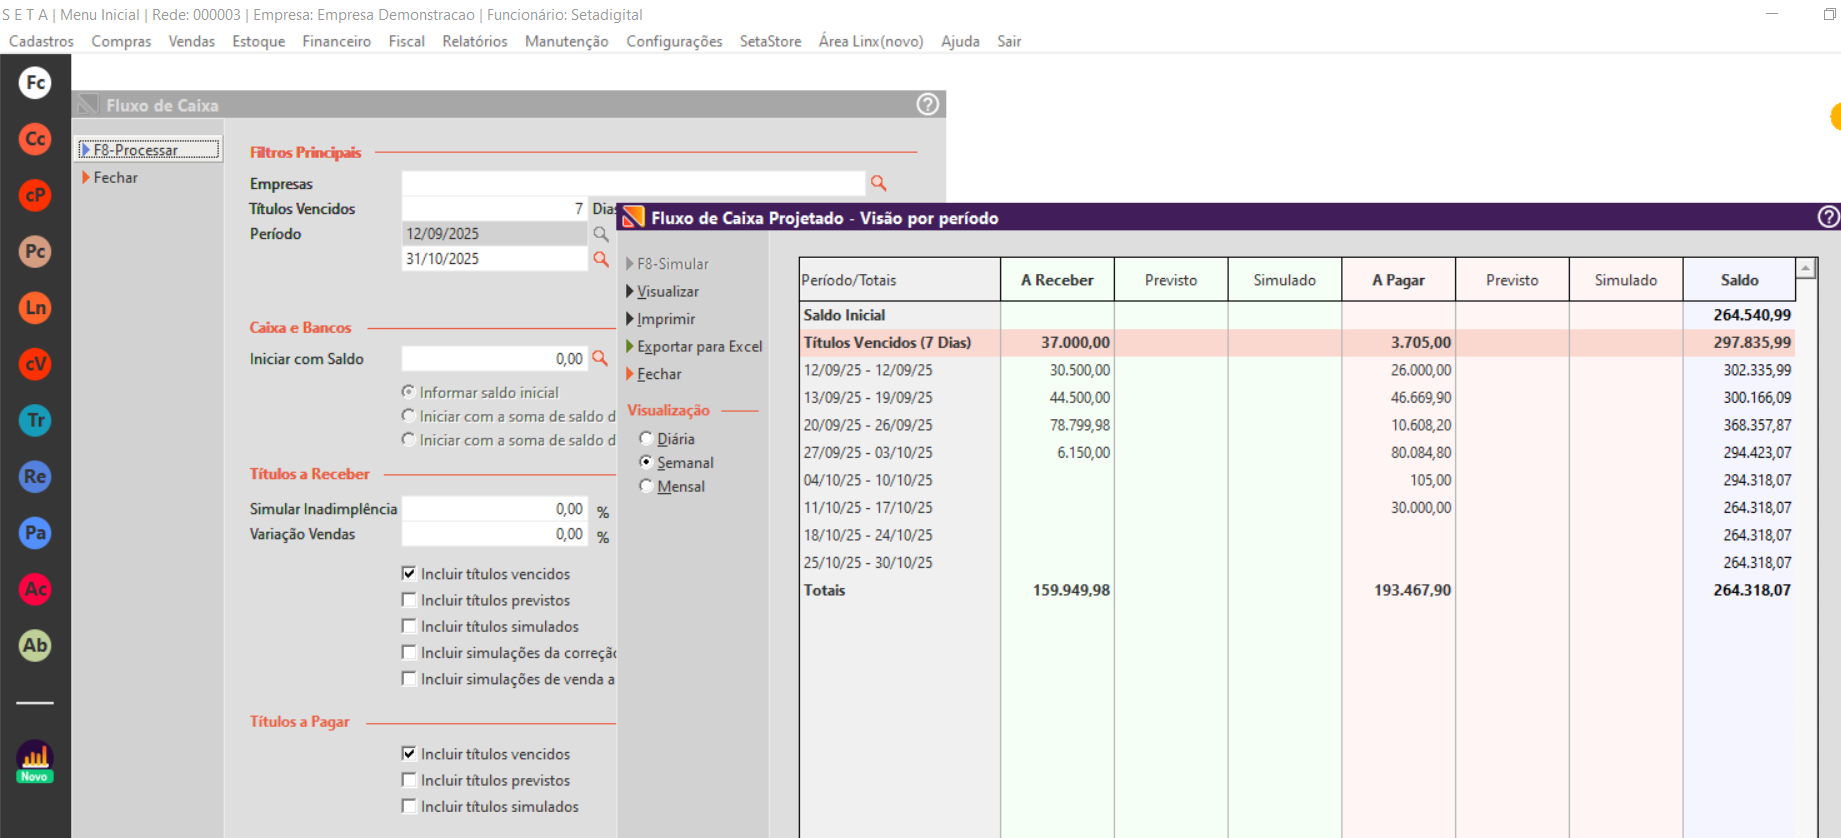Open the Iniciar com Saldo lookup icon
This screenshot has width=1841, height=838.
tap(600, 358)
